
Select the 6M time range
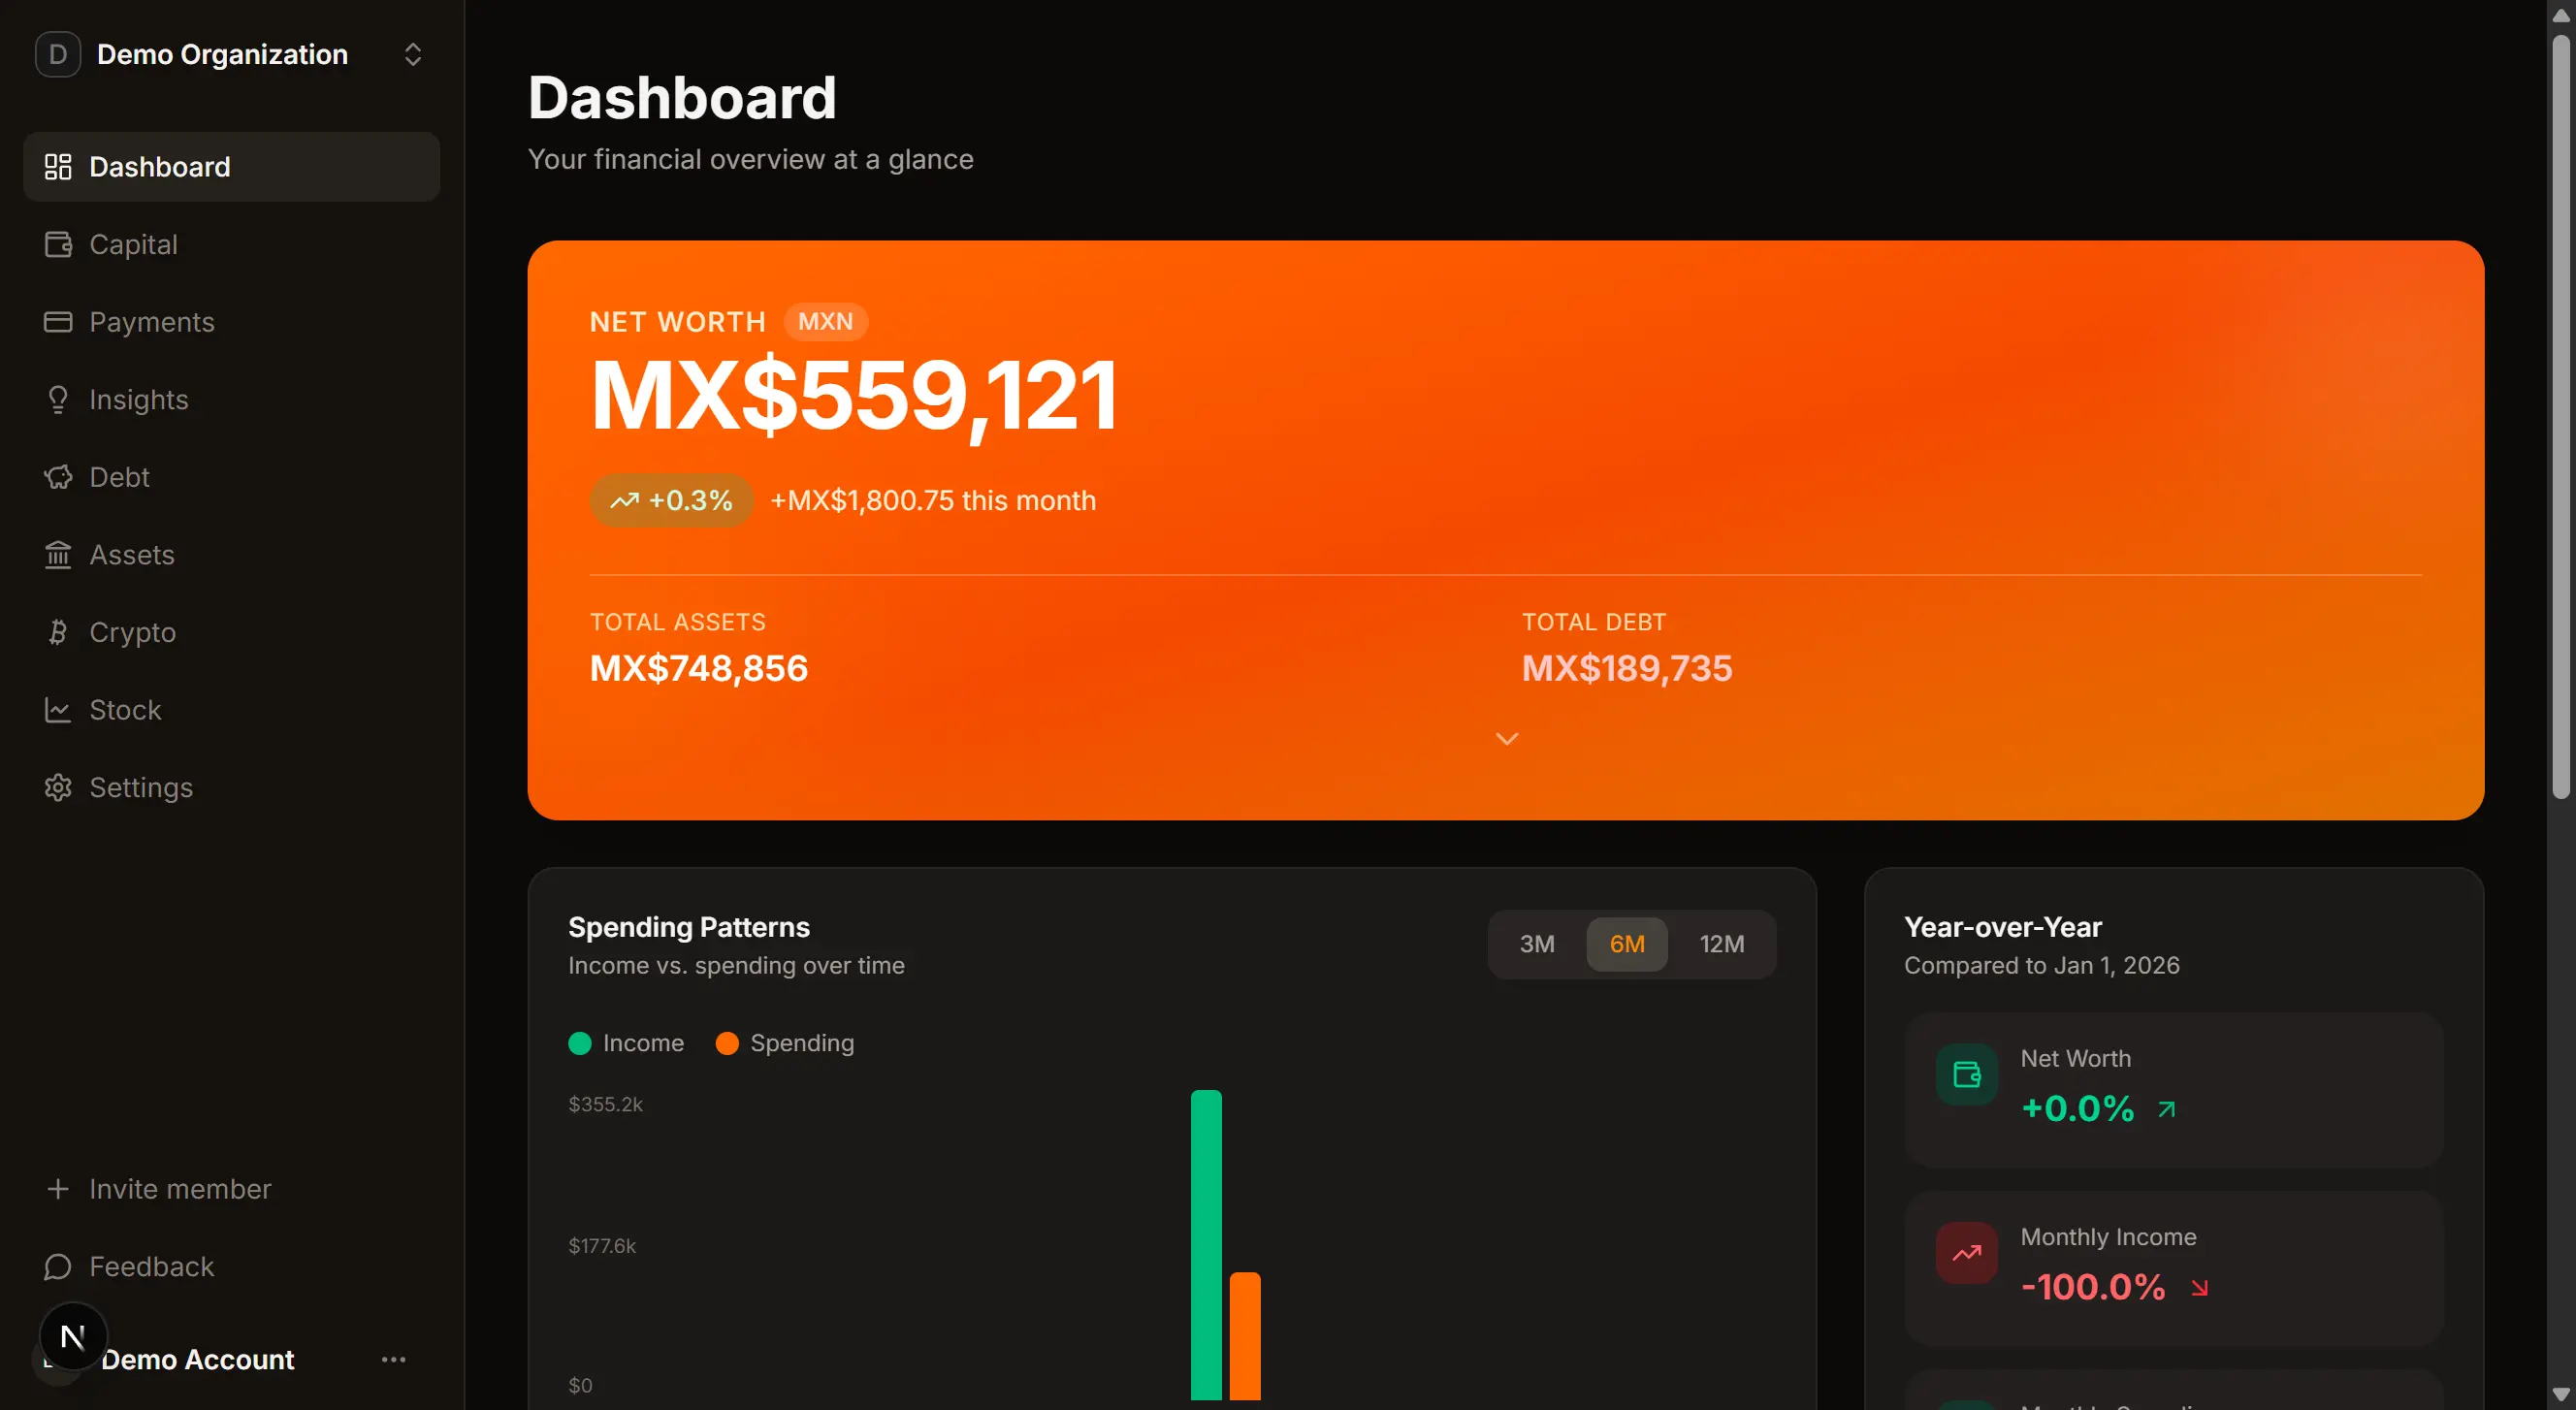click(x=1626, y=944)
